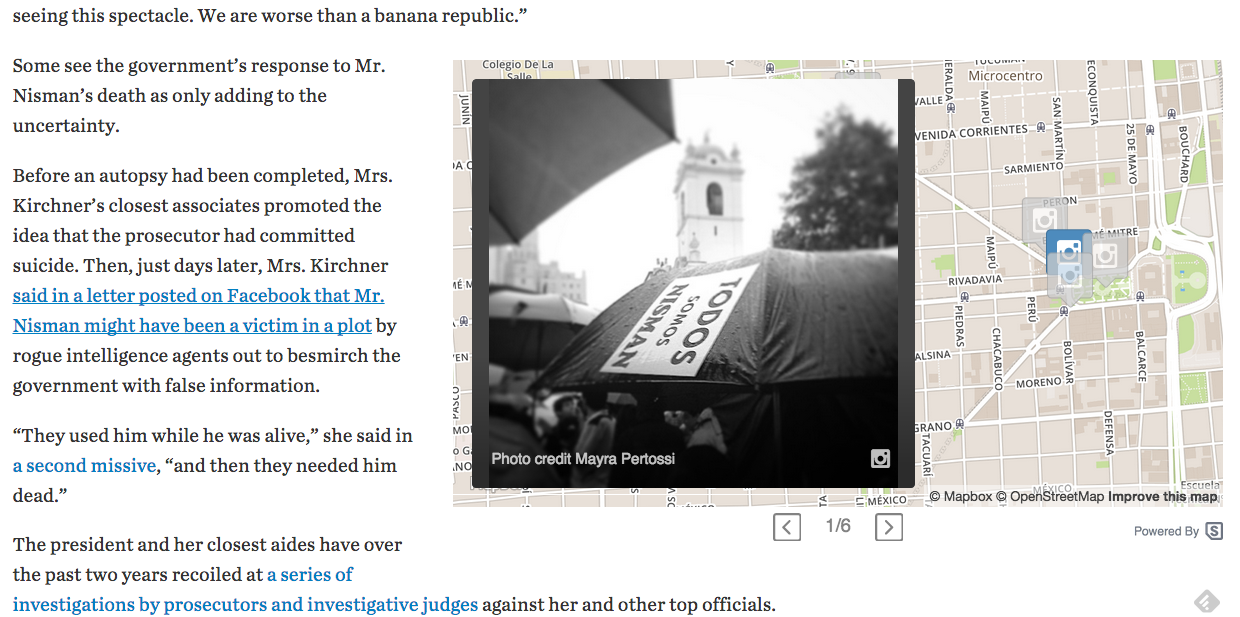Select the blue highlighted Instagram map marker
The image size is (1240, 617).
pos(1068,251)
